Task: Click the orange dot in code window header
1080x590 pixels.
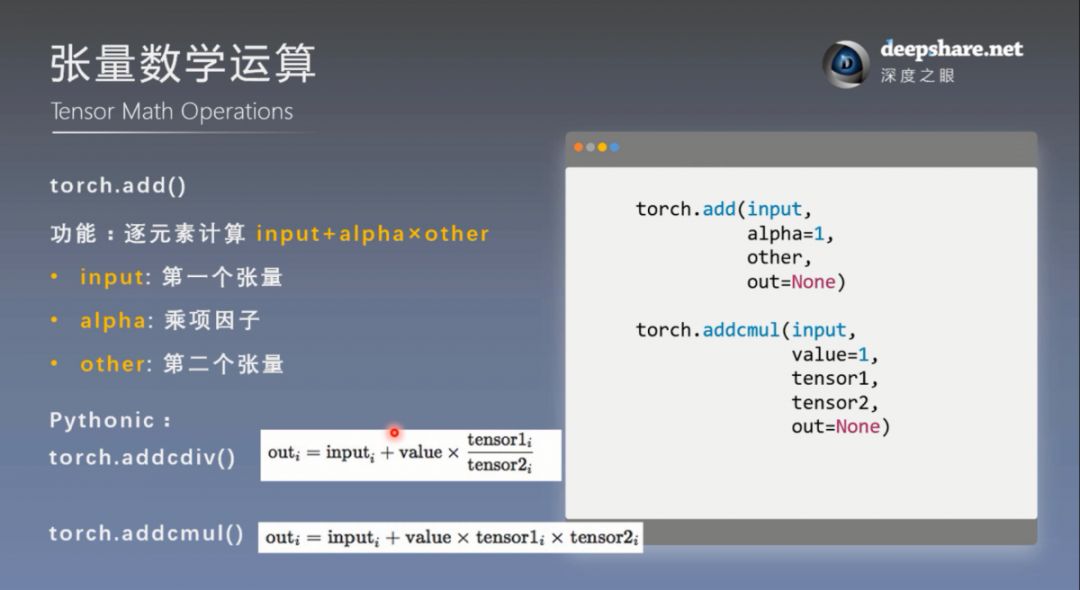Action: tap(579, 147)
